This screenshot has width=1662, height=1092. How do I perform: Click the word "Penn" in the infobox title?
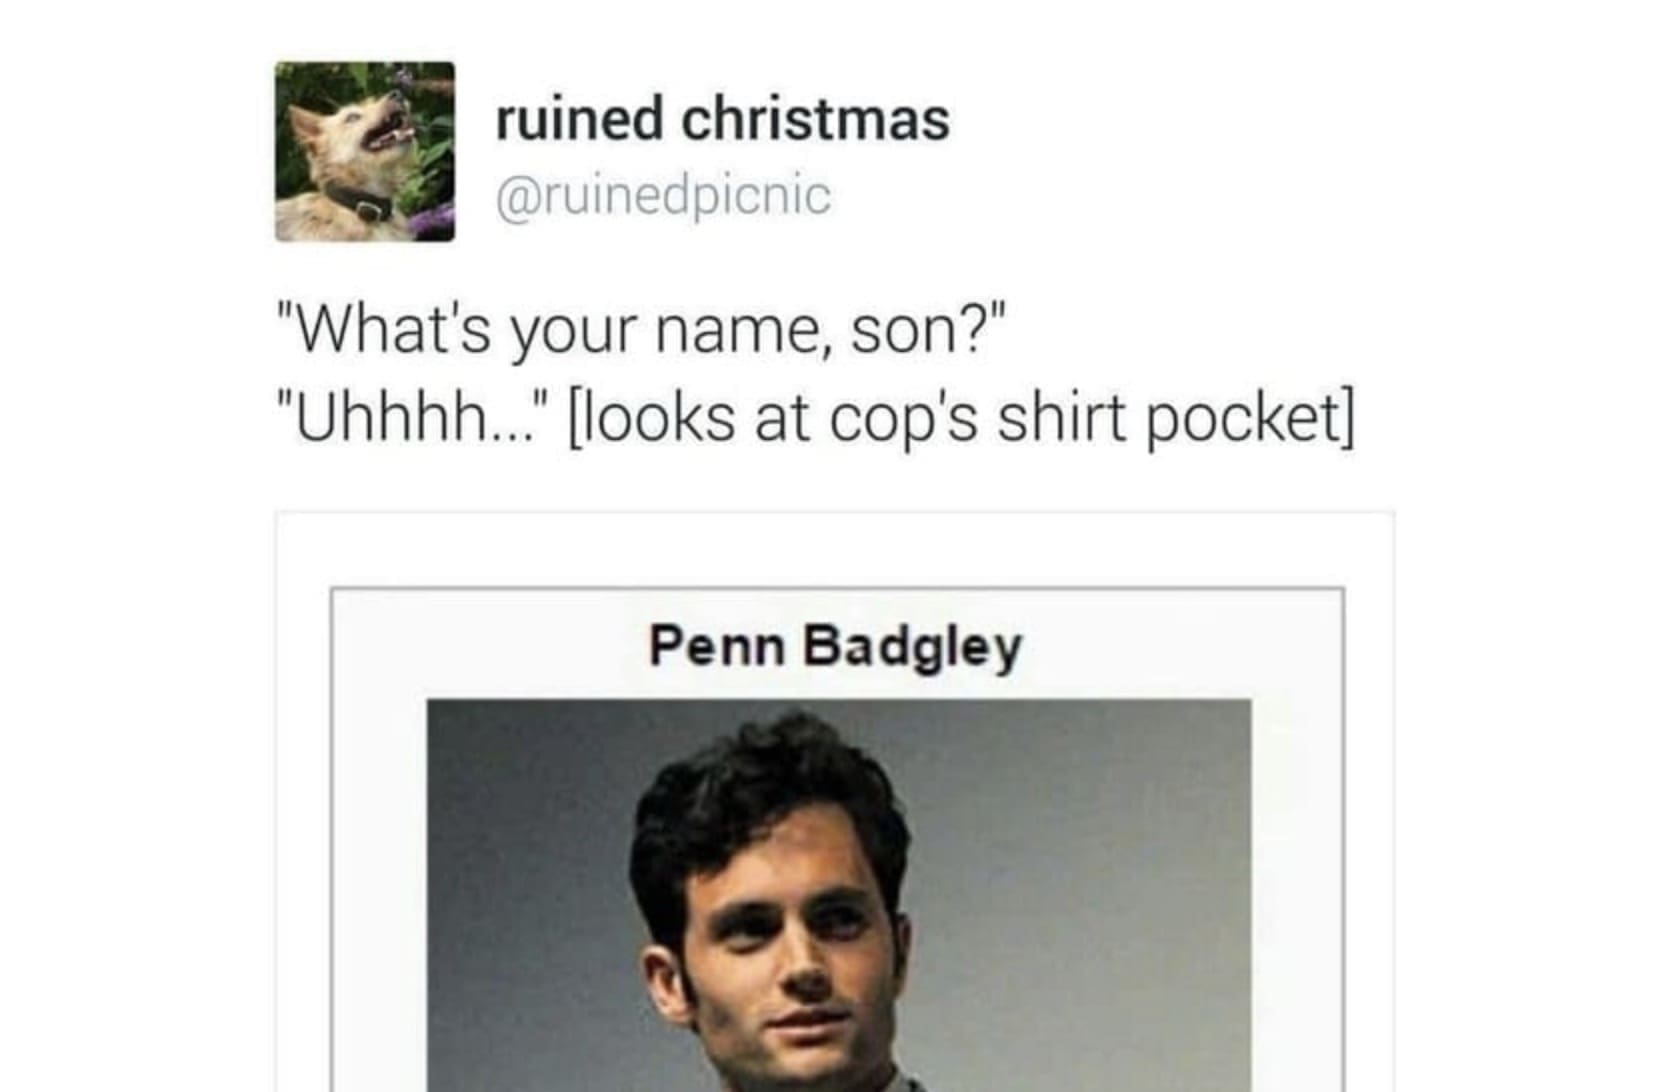coord(717,645)
